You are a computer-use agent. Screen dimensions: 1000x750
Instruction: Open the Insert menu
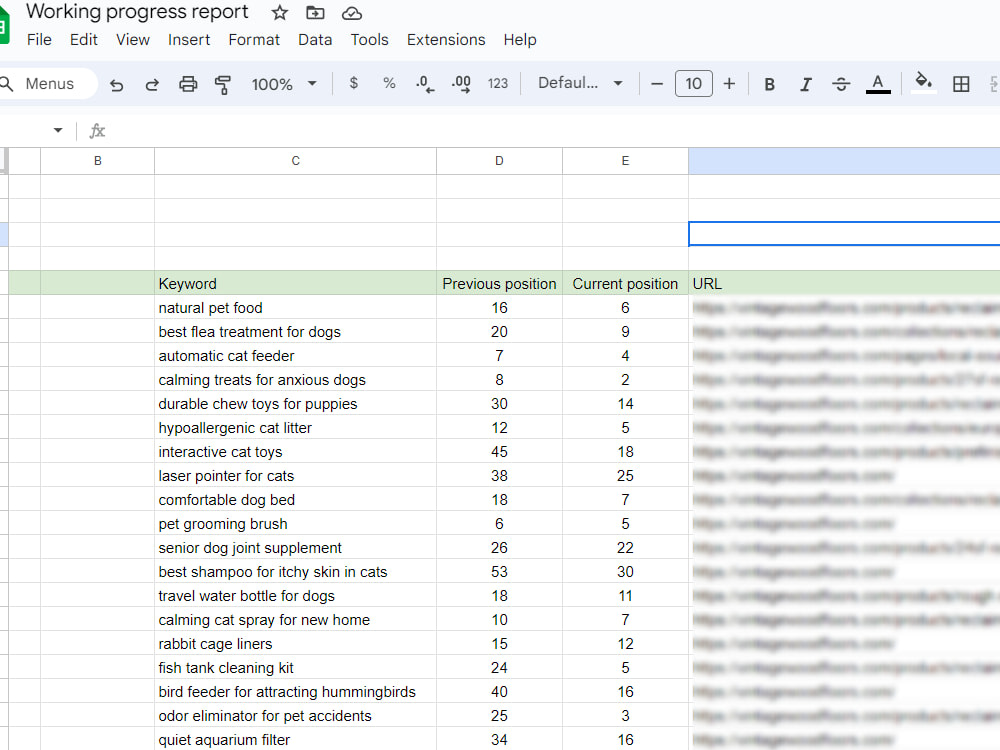[189, 40]
